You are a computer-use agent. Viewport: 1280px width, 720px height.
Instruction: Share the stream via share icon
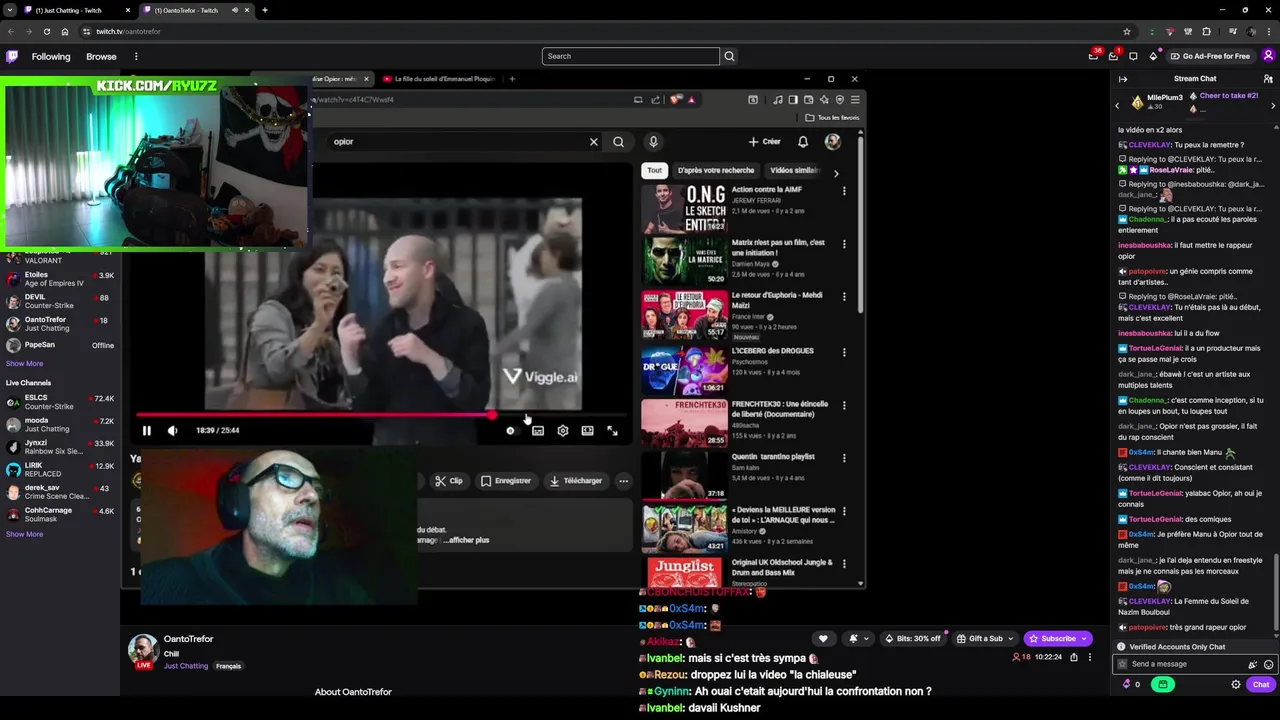pyautogui.click(x=1073, y=657)
